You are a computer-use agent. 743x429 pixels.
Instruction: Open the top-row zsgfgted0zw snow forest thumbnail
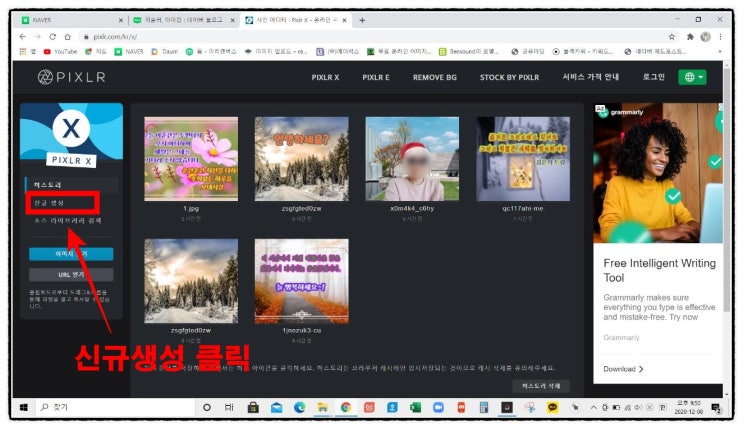(x=301, y=159)
